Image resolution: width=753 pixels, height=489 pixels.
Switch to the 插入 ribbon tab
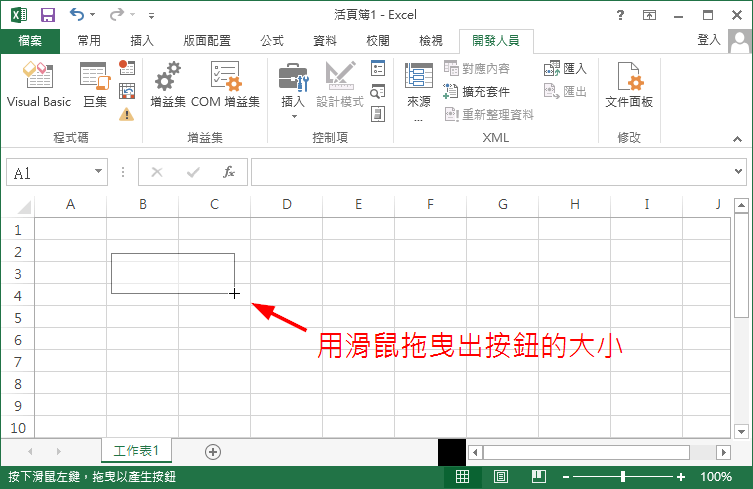[x=142, y=41]
